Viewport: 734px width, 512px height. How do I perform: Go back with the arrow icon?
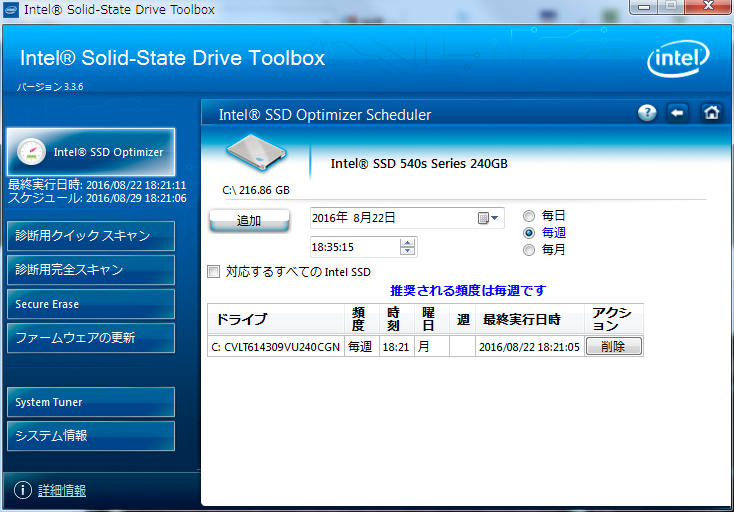tap(677, 113)
